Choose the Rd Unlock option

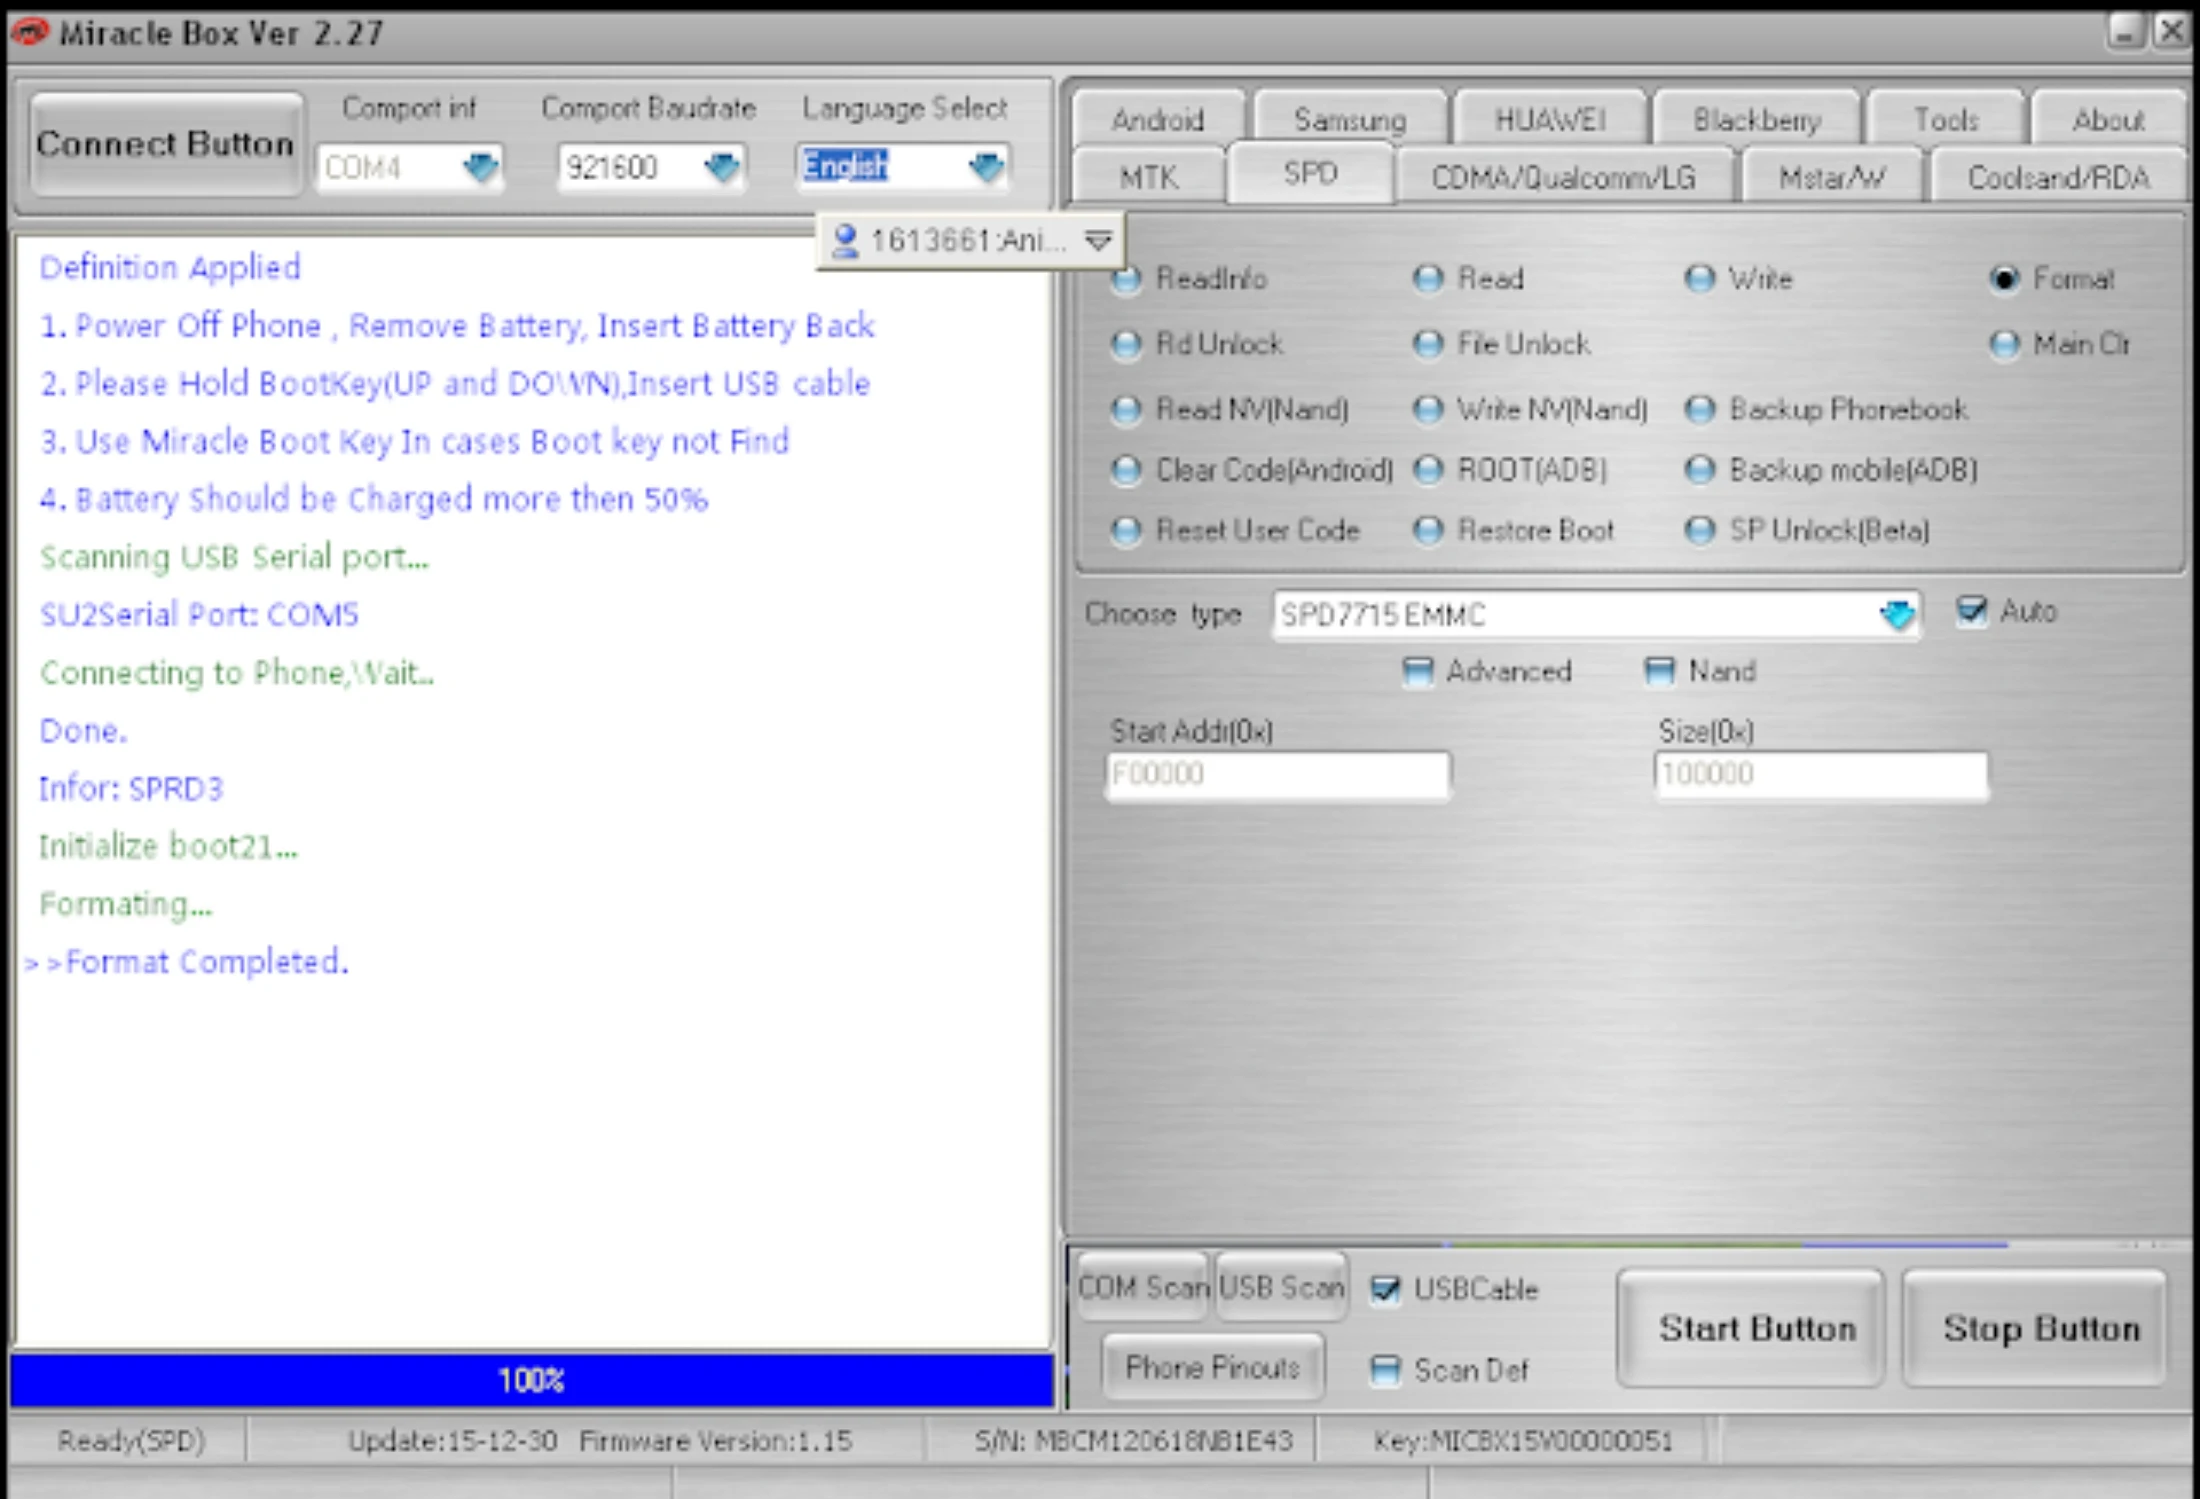(1127, 345)
